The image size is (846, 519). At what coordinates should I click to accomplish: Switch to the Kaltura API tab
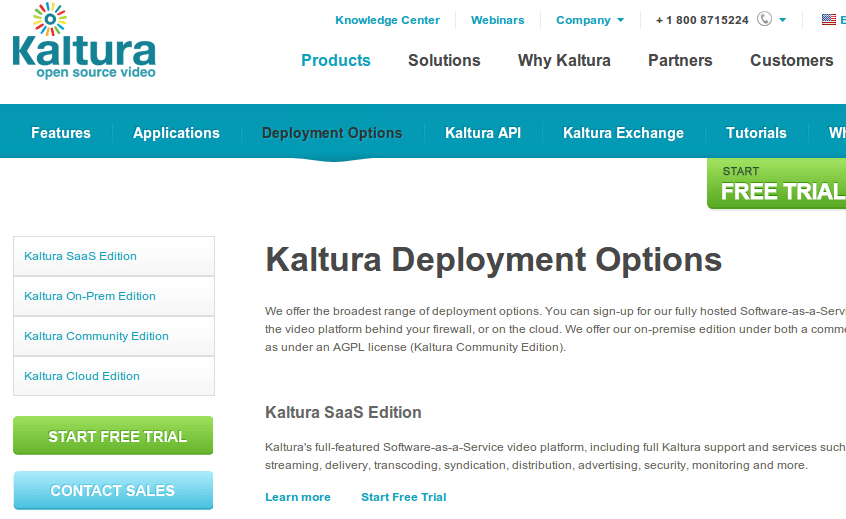tap(483, 133)
